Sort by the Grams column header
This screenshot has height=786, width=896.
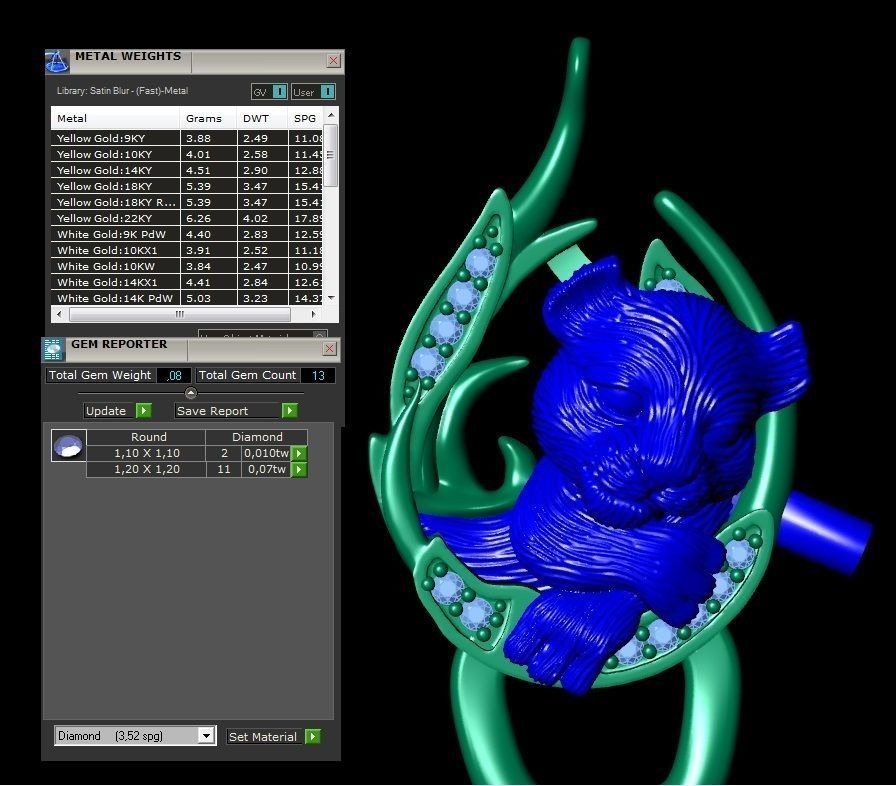[x=209, y=118]
